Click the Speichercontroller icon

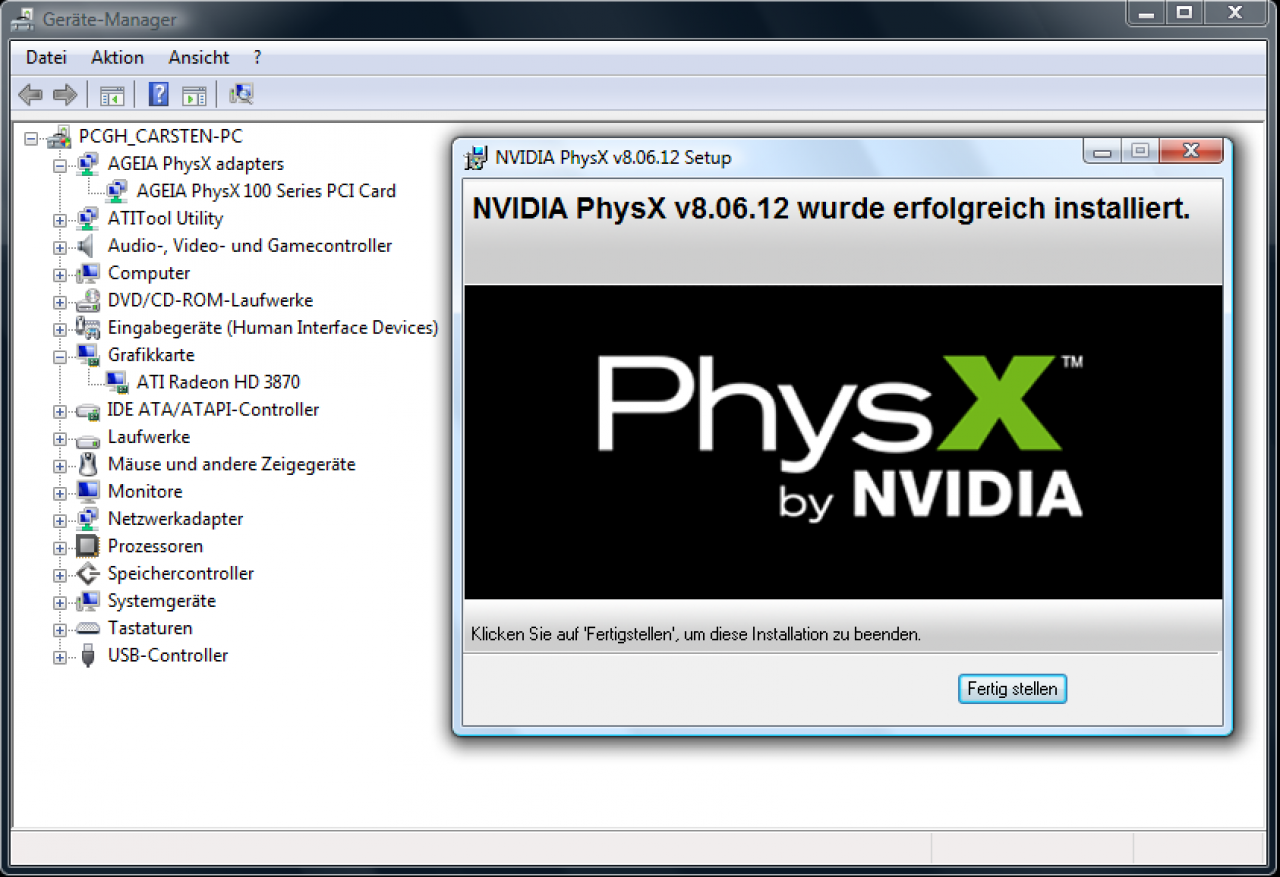click(88, 574)
